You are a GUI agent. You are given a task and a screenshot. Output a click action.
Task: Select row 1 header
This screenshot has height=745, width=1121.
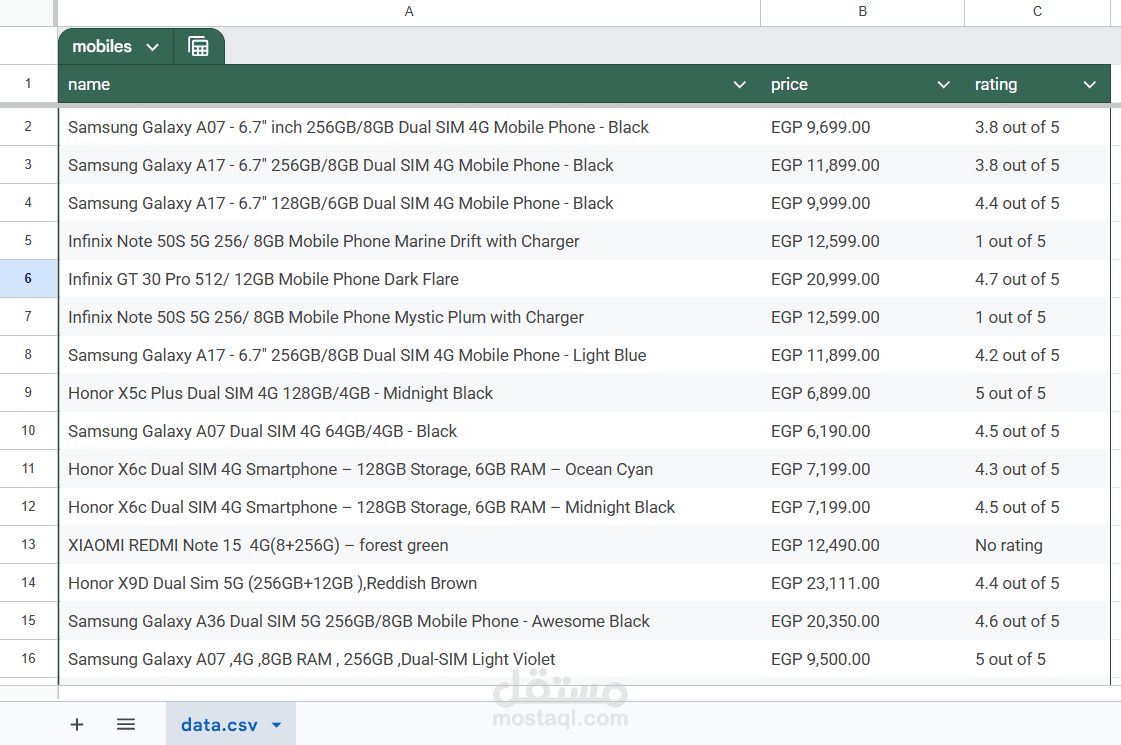[x=28, y=84]
